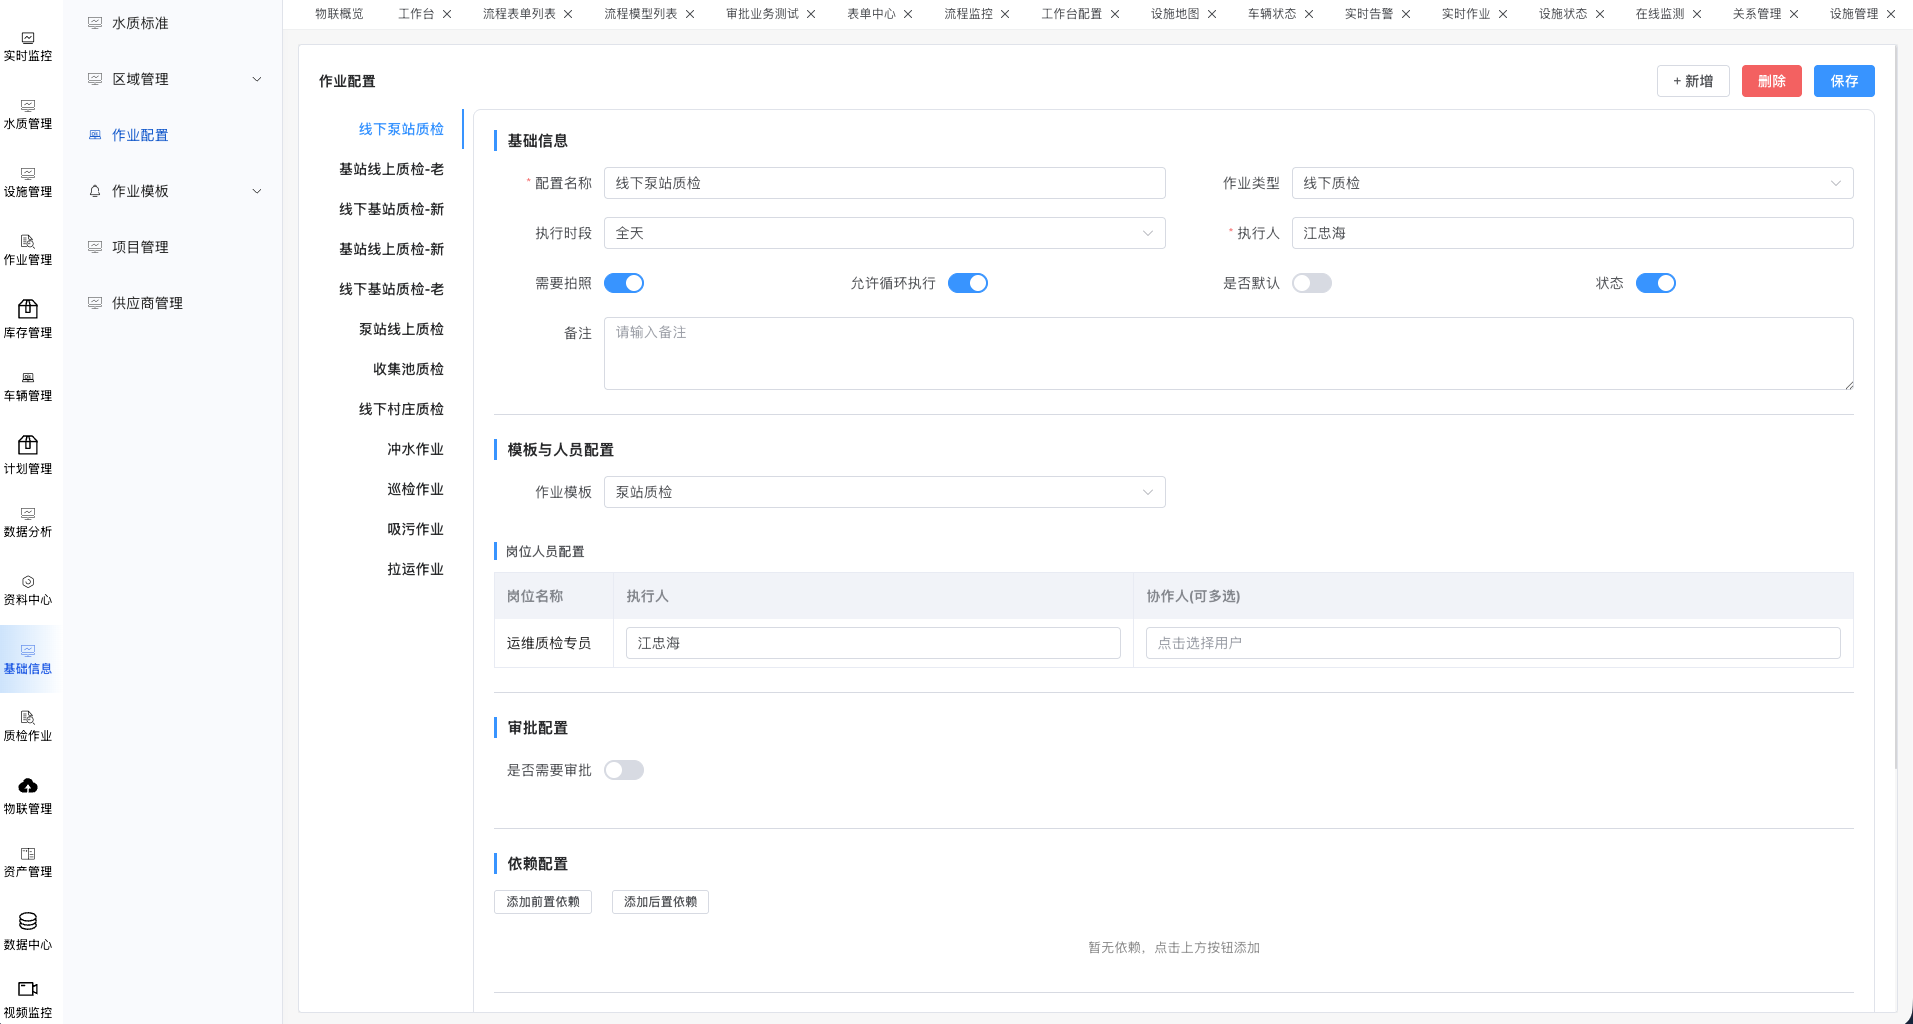Click the 实时监控 sidebar icon

(x=28, y=38)
